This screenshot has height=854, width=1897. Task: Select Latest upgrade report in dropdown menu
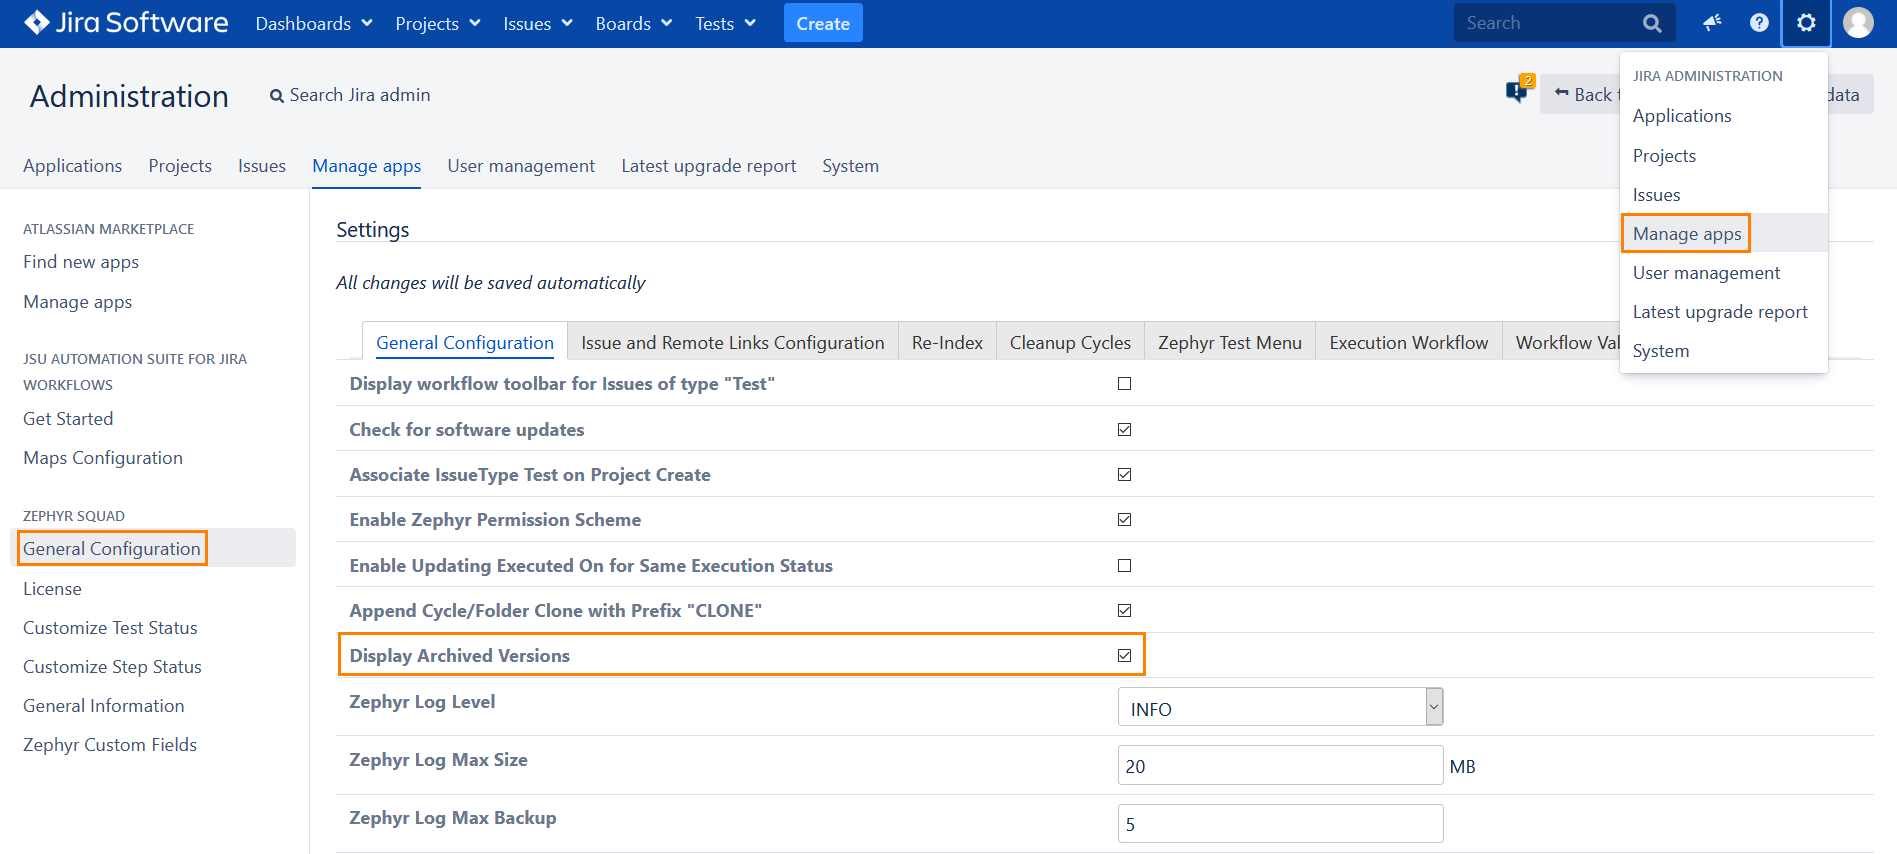[x=1724, y=312]
